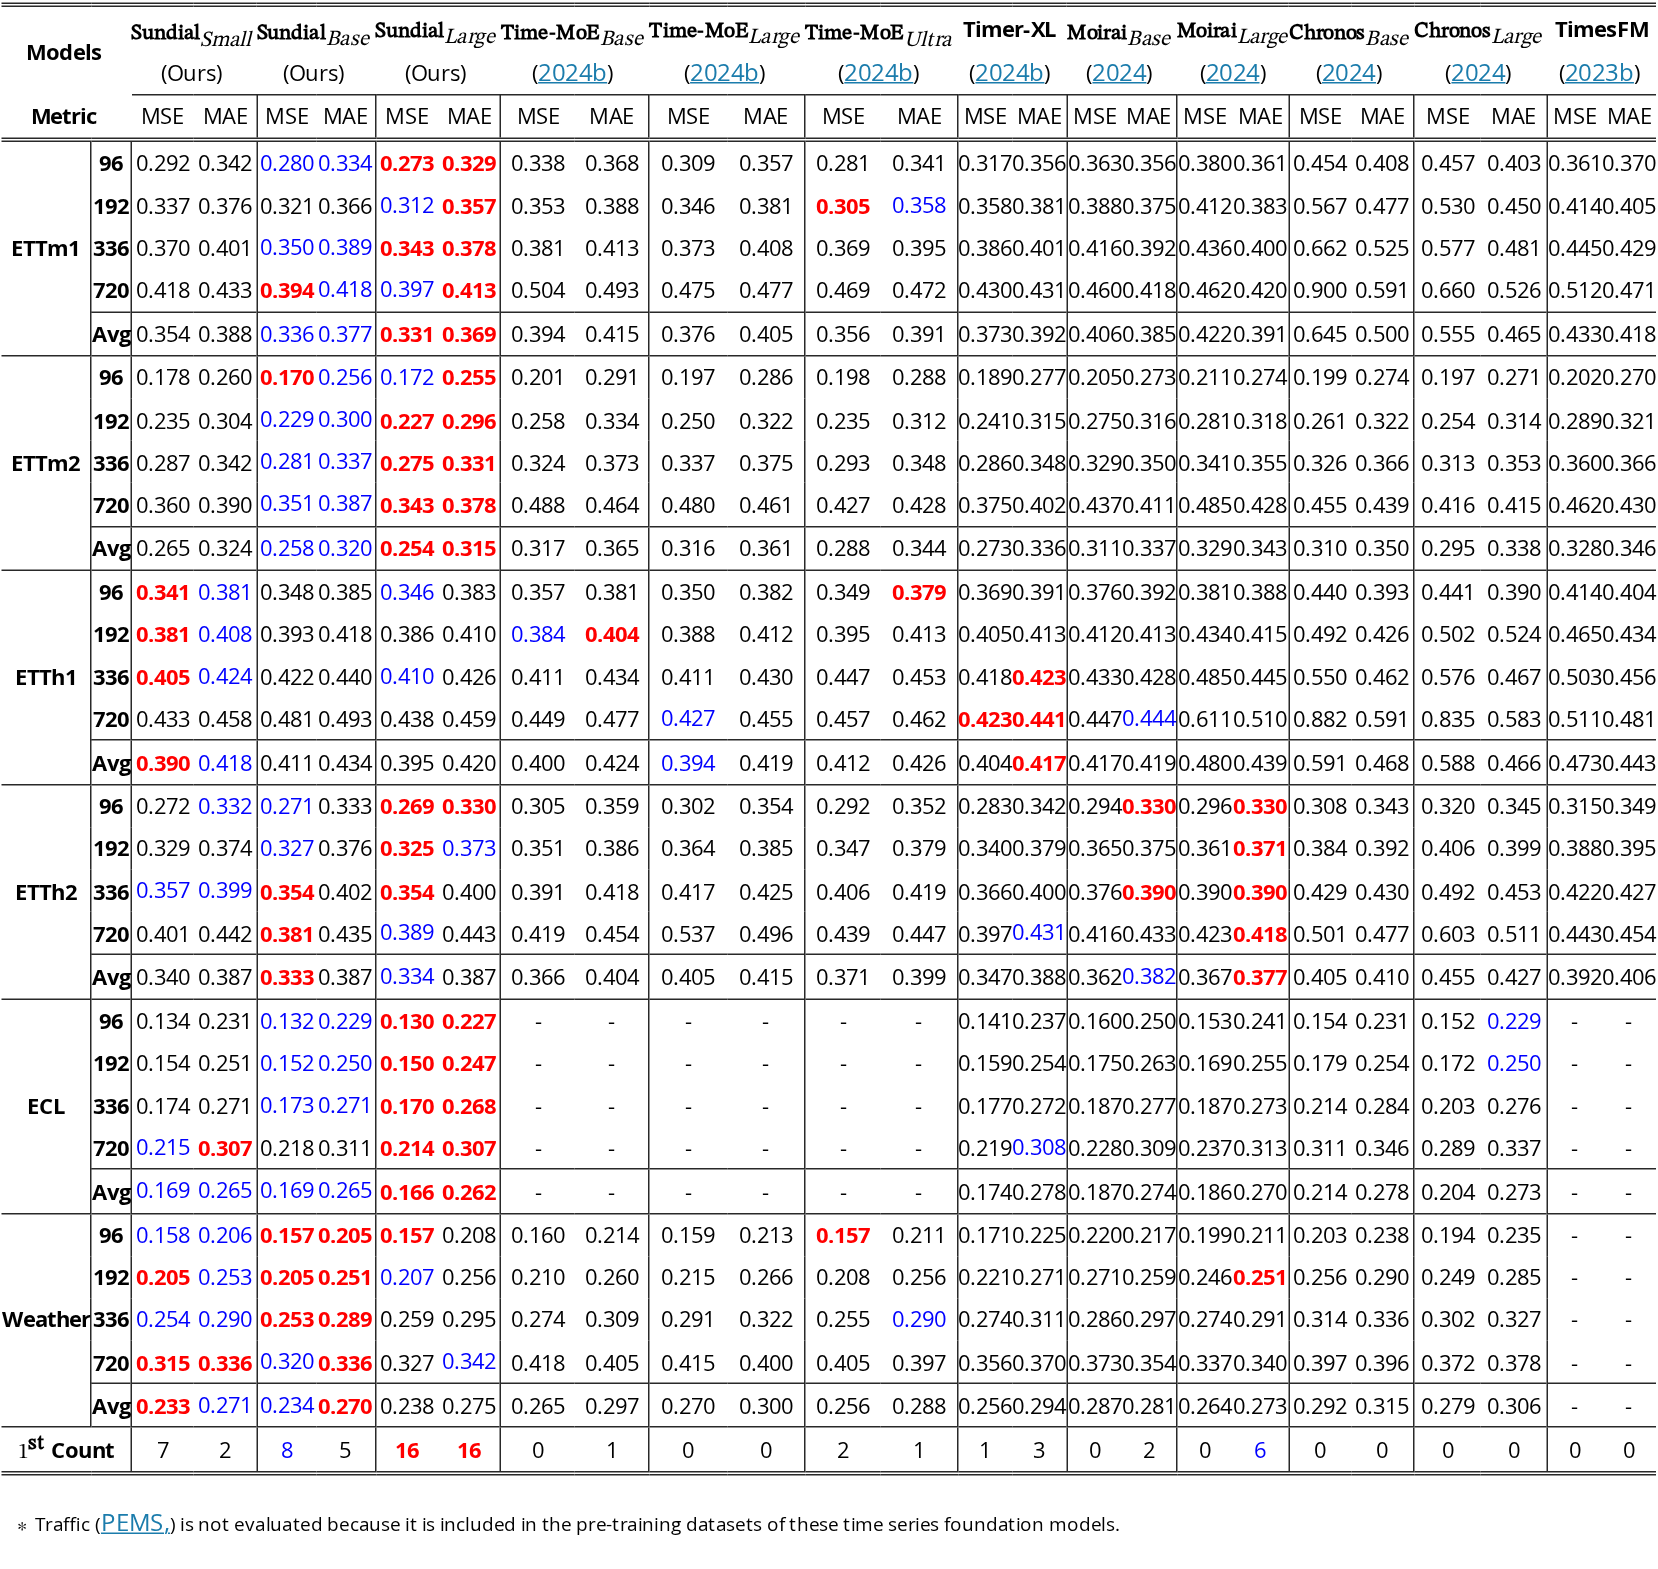Click the PEMS link in the footnote

point(135,1523)
